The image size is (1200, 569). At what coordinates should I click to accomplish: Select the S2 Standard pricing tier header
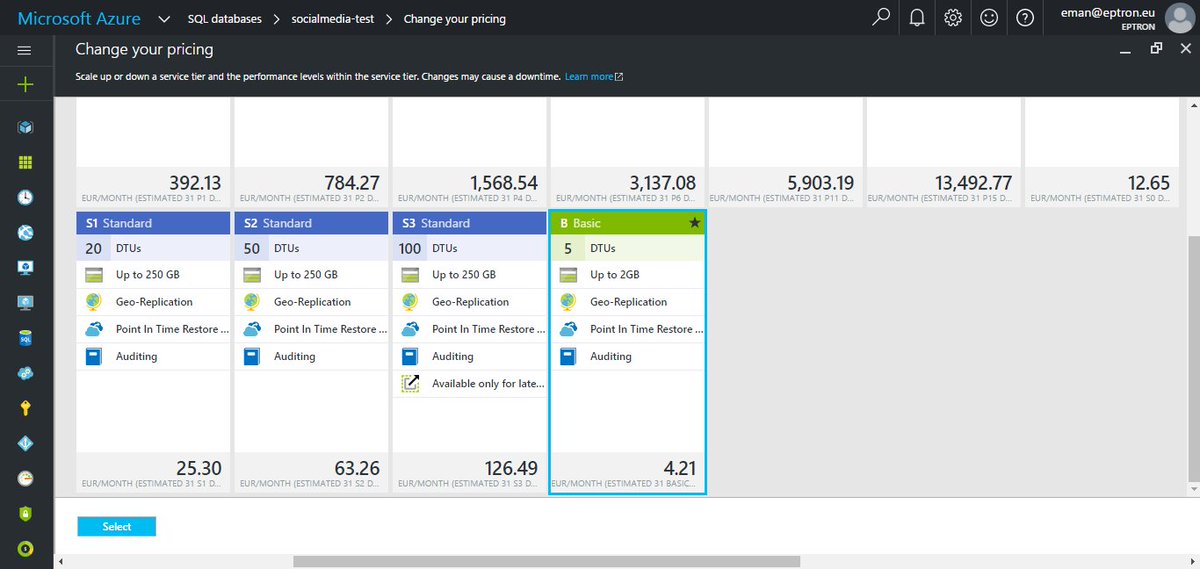pyautogui.click(x=312, y=223)
